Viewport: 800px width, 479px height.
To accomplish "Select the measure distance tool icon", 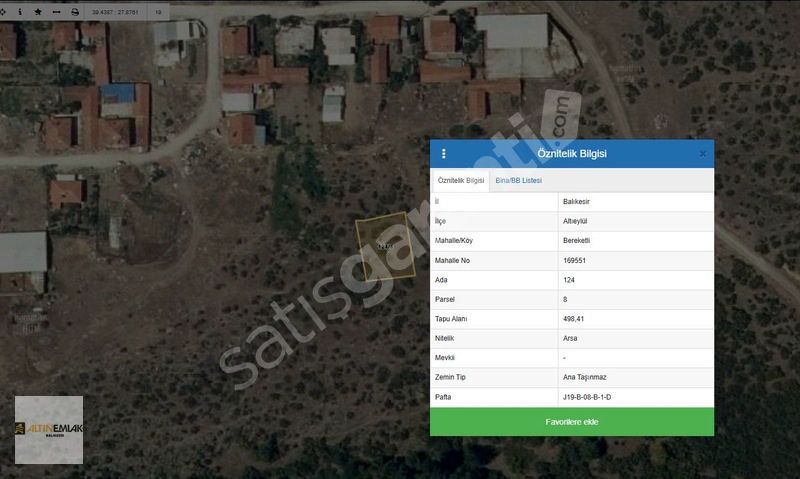I will click(56, 12).
